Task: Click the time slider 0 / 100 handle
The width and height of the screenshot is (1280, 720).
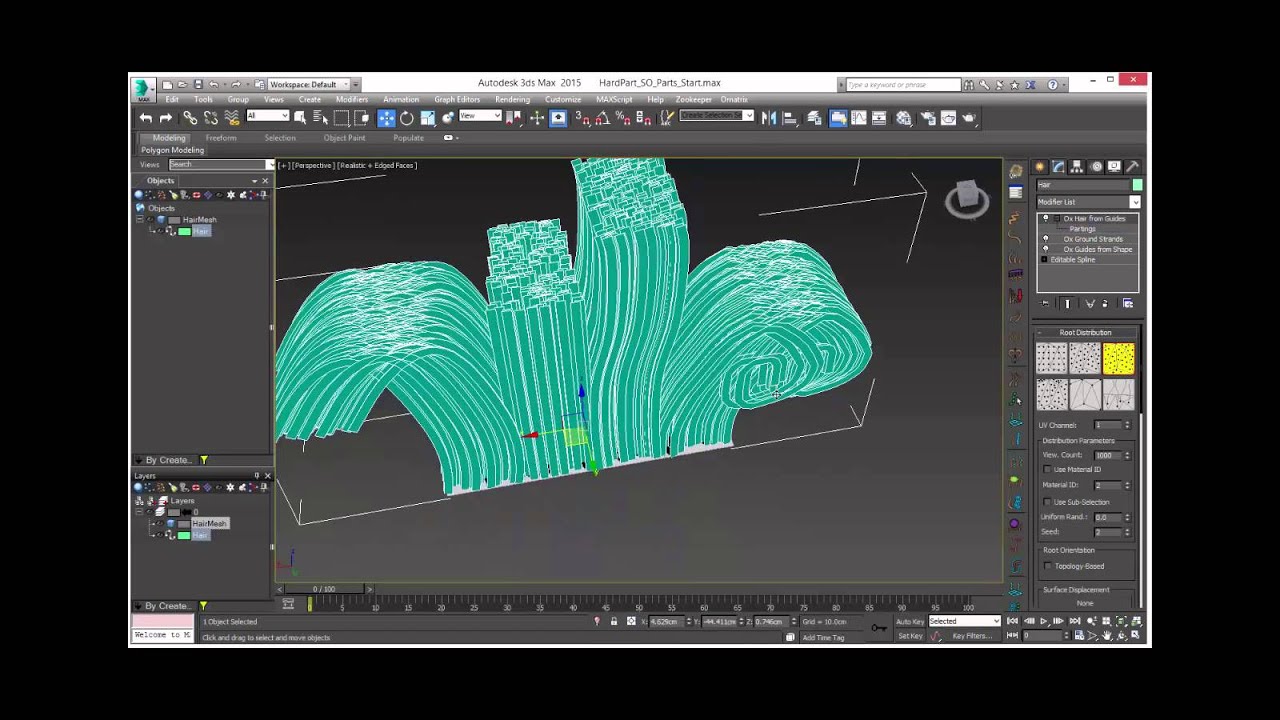Action: 324,589
